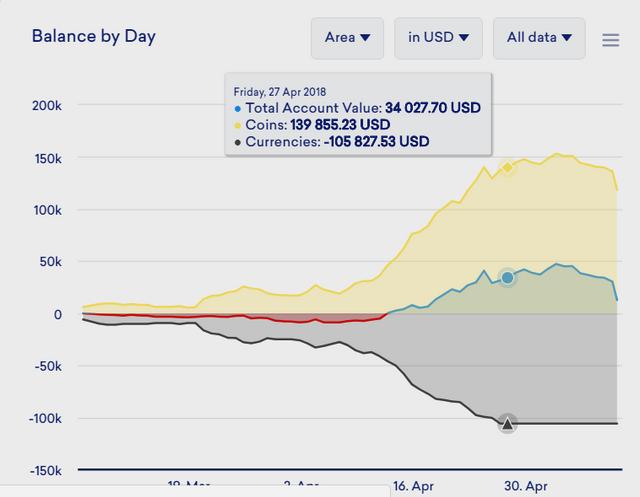Open the Area chart type dropdown
640x497 pixels.
347,38
